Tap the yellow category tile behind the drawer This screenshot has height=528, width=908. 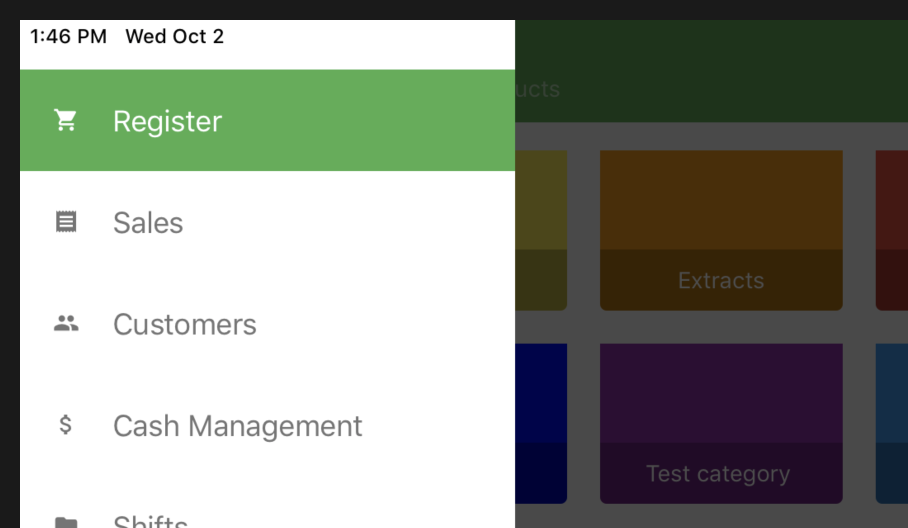point(541,230)
